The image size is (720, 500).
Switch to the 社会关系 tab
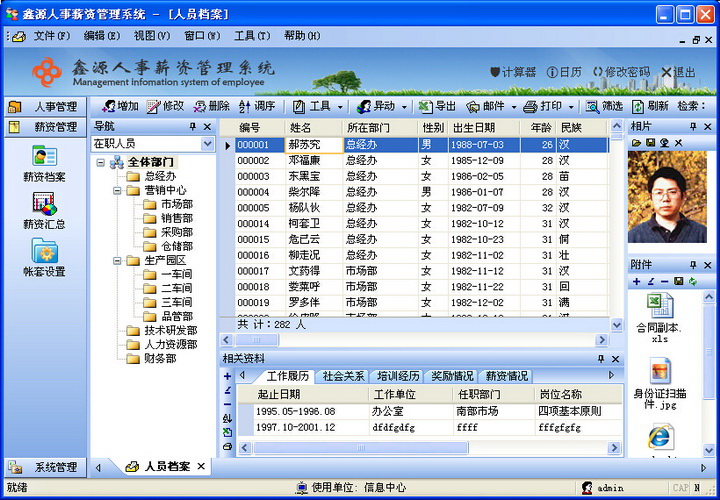tap(343, 376)
